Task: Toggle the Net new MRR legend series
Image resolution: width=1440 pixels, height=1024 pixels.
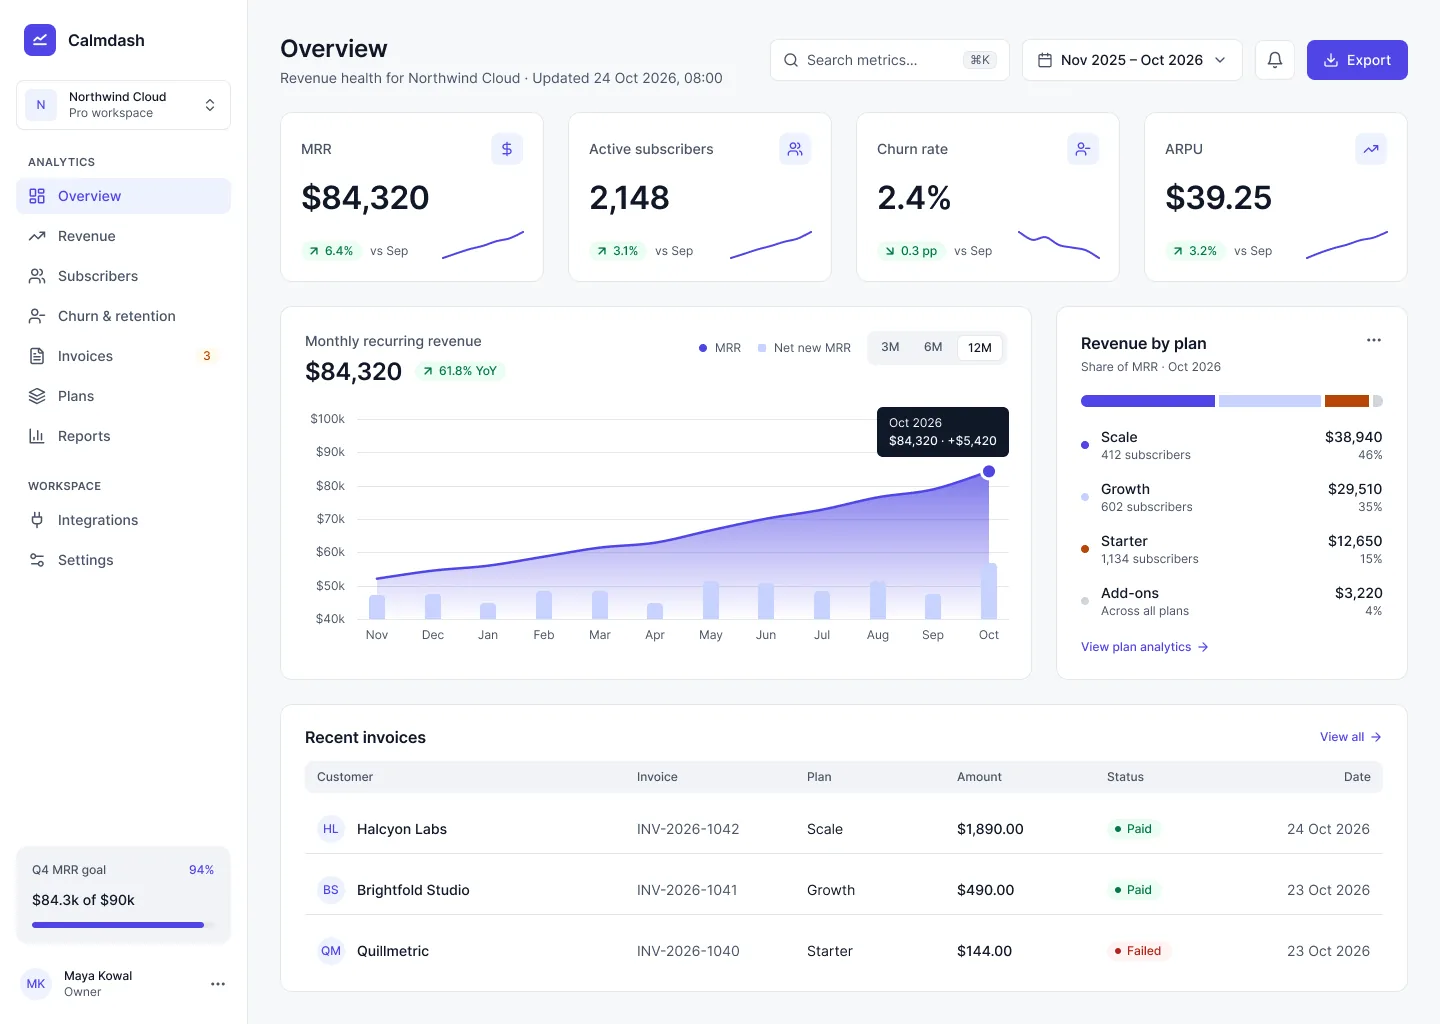Action: point(804,348)
